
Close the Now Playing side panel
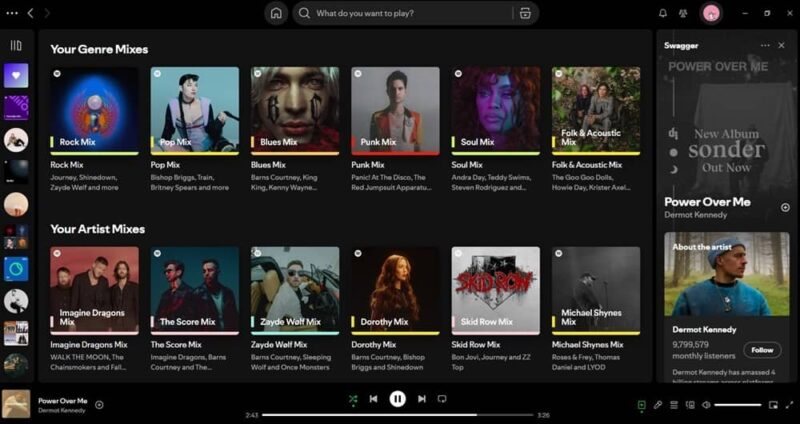coord(781,45)
